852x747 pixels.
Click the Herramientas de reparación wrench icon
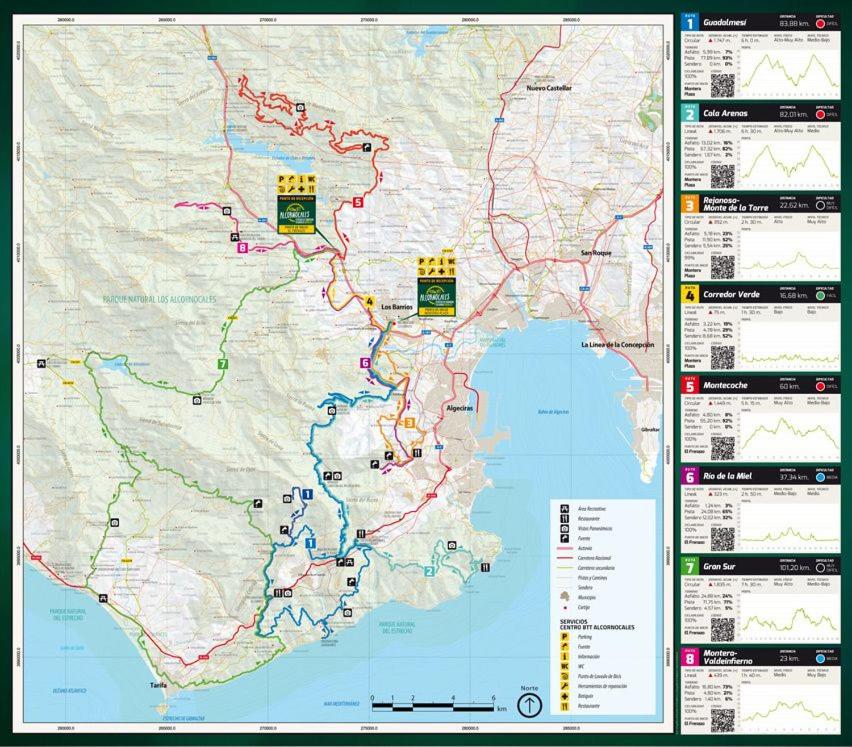click(x=565, y=684)
